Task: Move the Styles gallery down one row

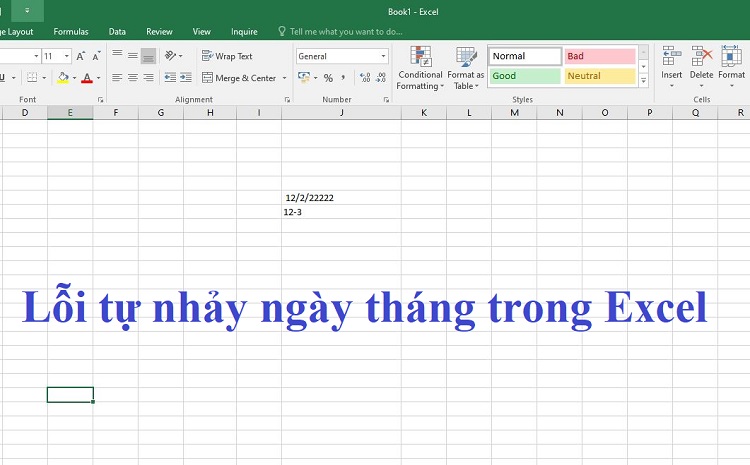Action: point(644,66)
